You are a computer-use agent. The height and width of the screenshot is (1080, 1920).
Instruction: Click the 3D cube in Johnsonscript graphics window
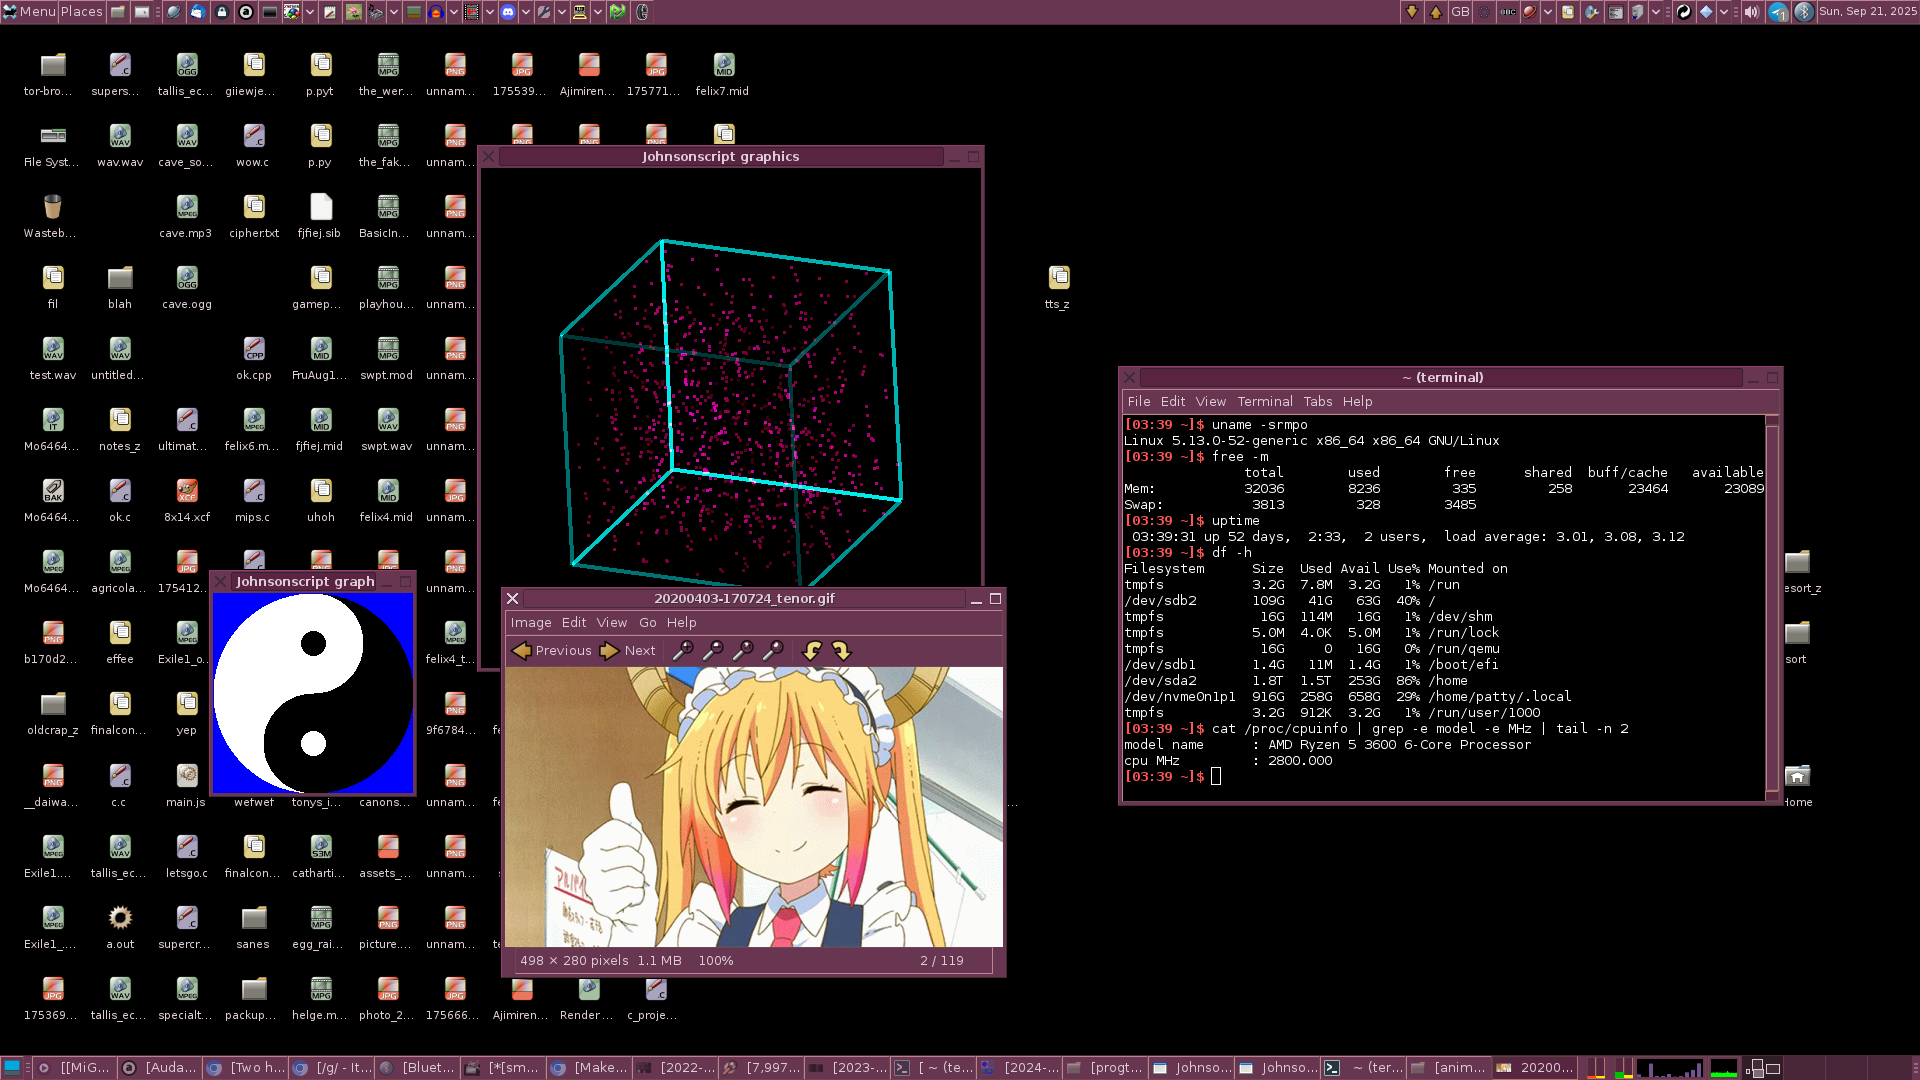730,412
